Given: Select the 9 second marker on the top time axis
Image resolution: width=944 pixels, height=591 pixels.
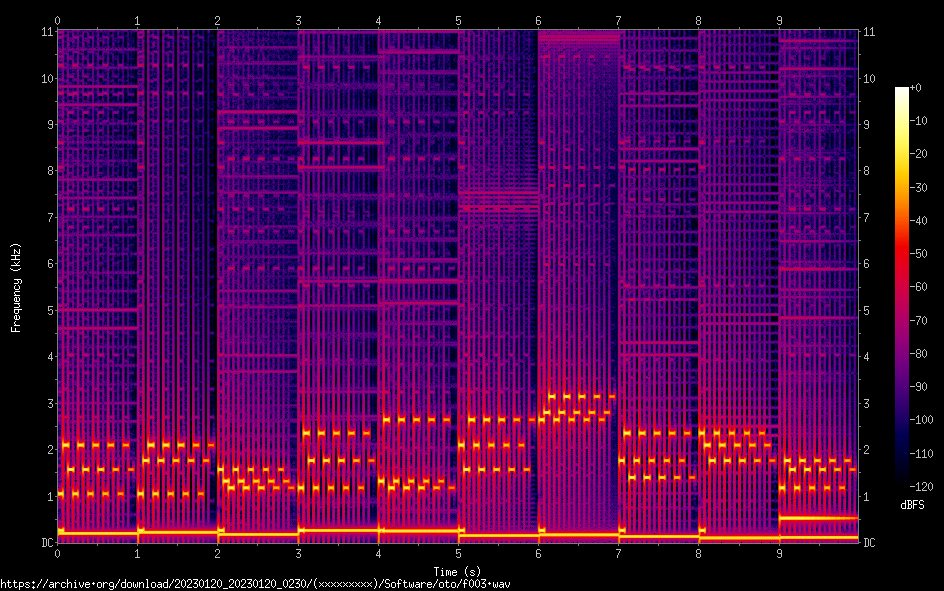Looking at the screenshot, I should (x=779, y=20).
